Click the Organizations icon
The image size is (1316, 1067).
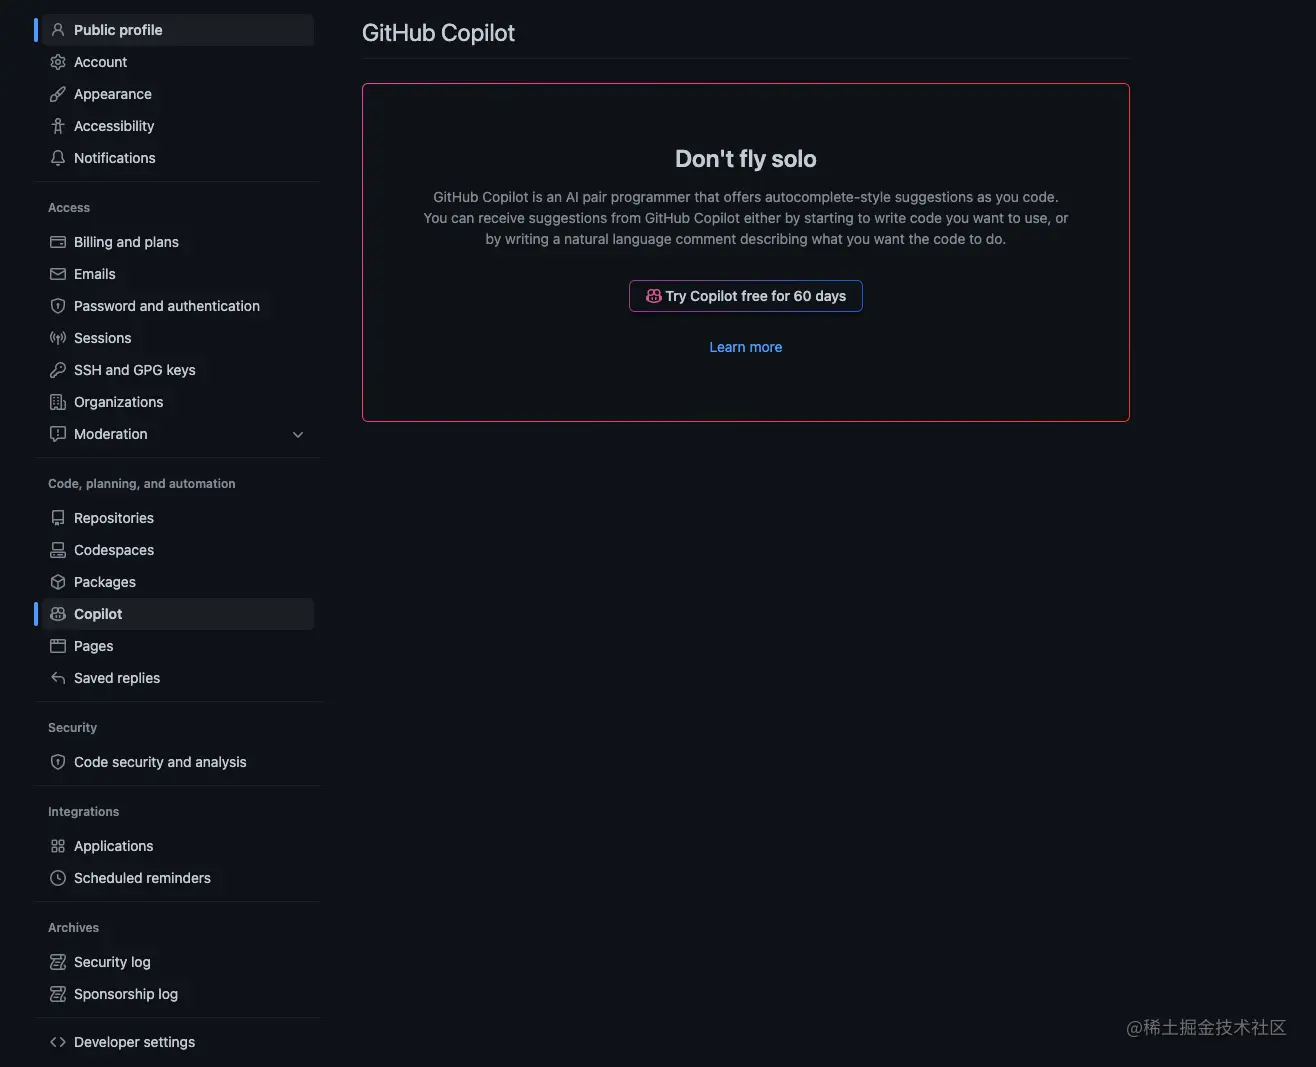tap(57, 402)
